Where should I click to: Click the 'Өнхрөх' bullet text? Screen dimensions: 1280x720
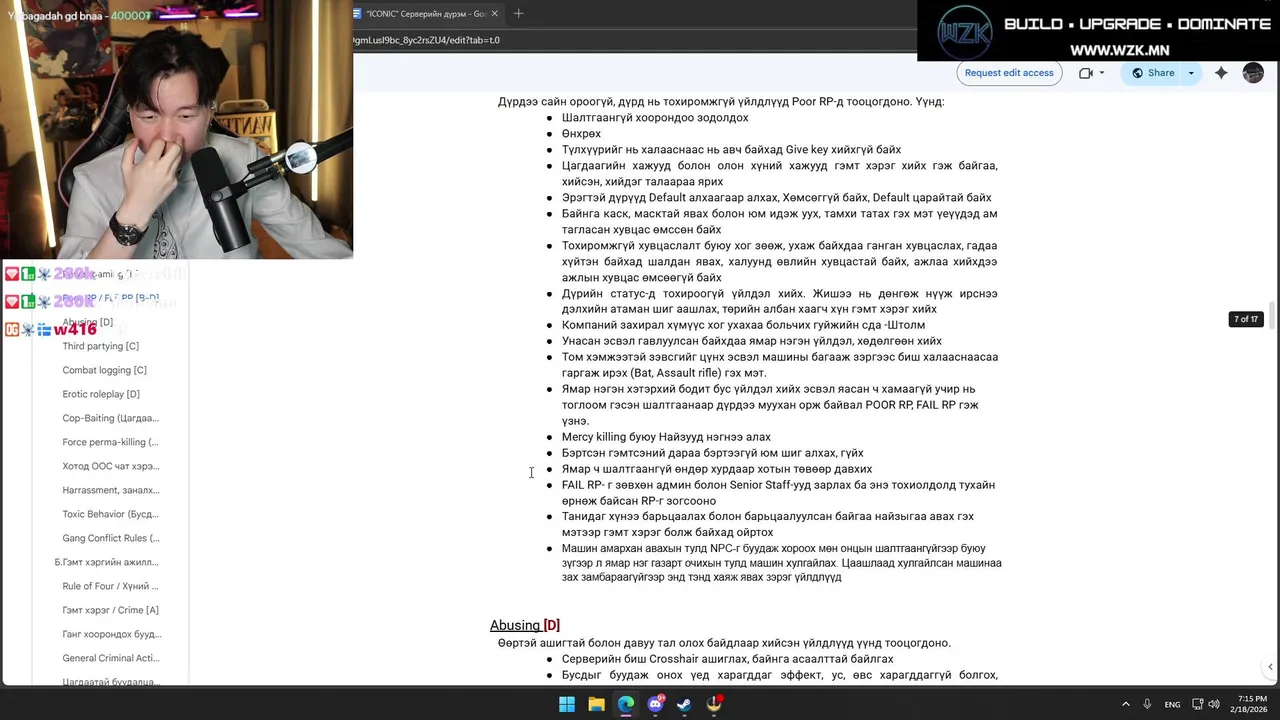(x=581, y=134)
